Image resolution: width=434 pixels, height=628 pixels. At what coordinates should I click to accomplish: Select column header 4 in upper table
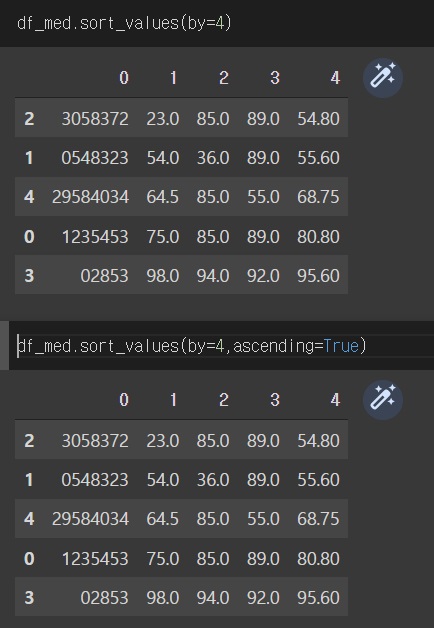pos(335,78)
